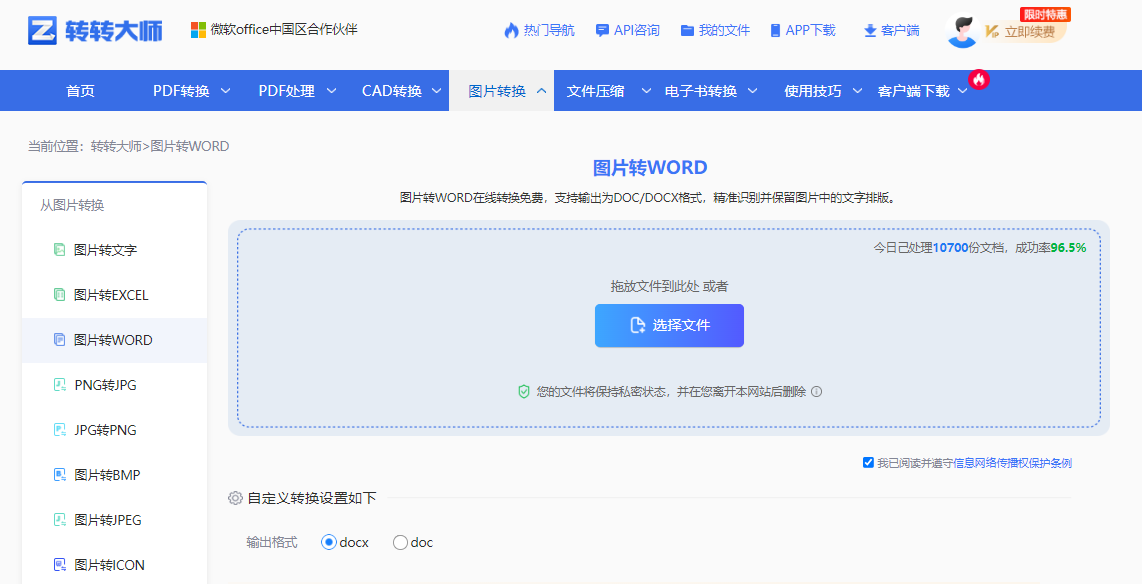The height and width of the screenshot is (584, 1142).
Task: Click the 图片转JPEG sidebar icon
Action: [60, 520]
